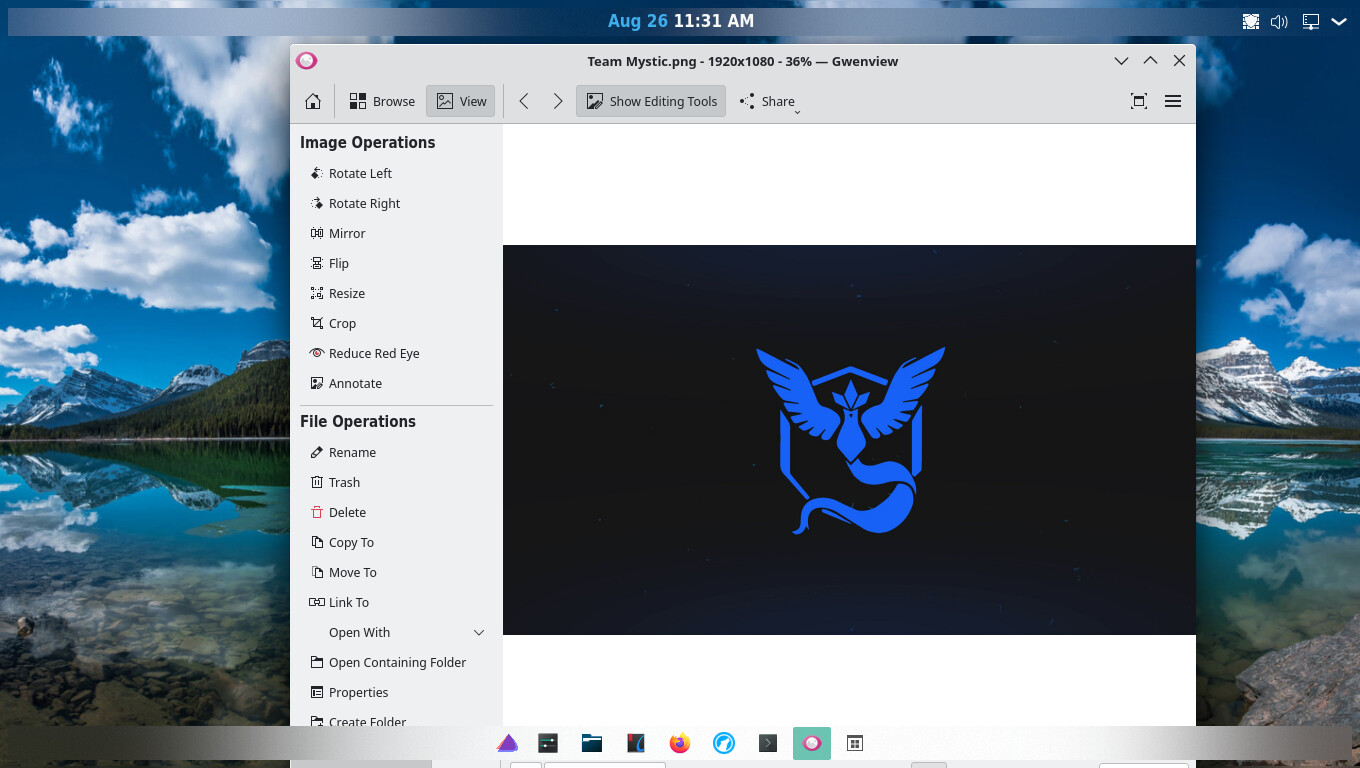Click the window grid icon in the dock
The width and height of the screenshot is (1360, 768).
tap(855, 743)
